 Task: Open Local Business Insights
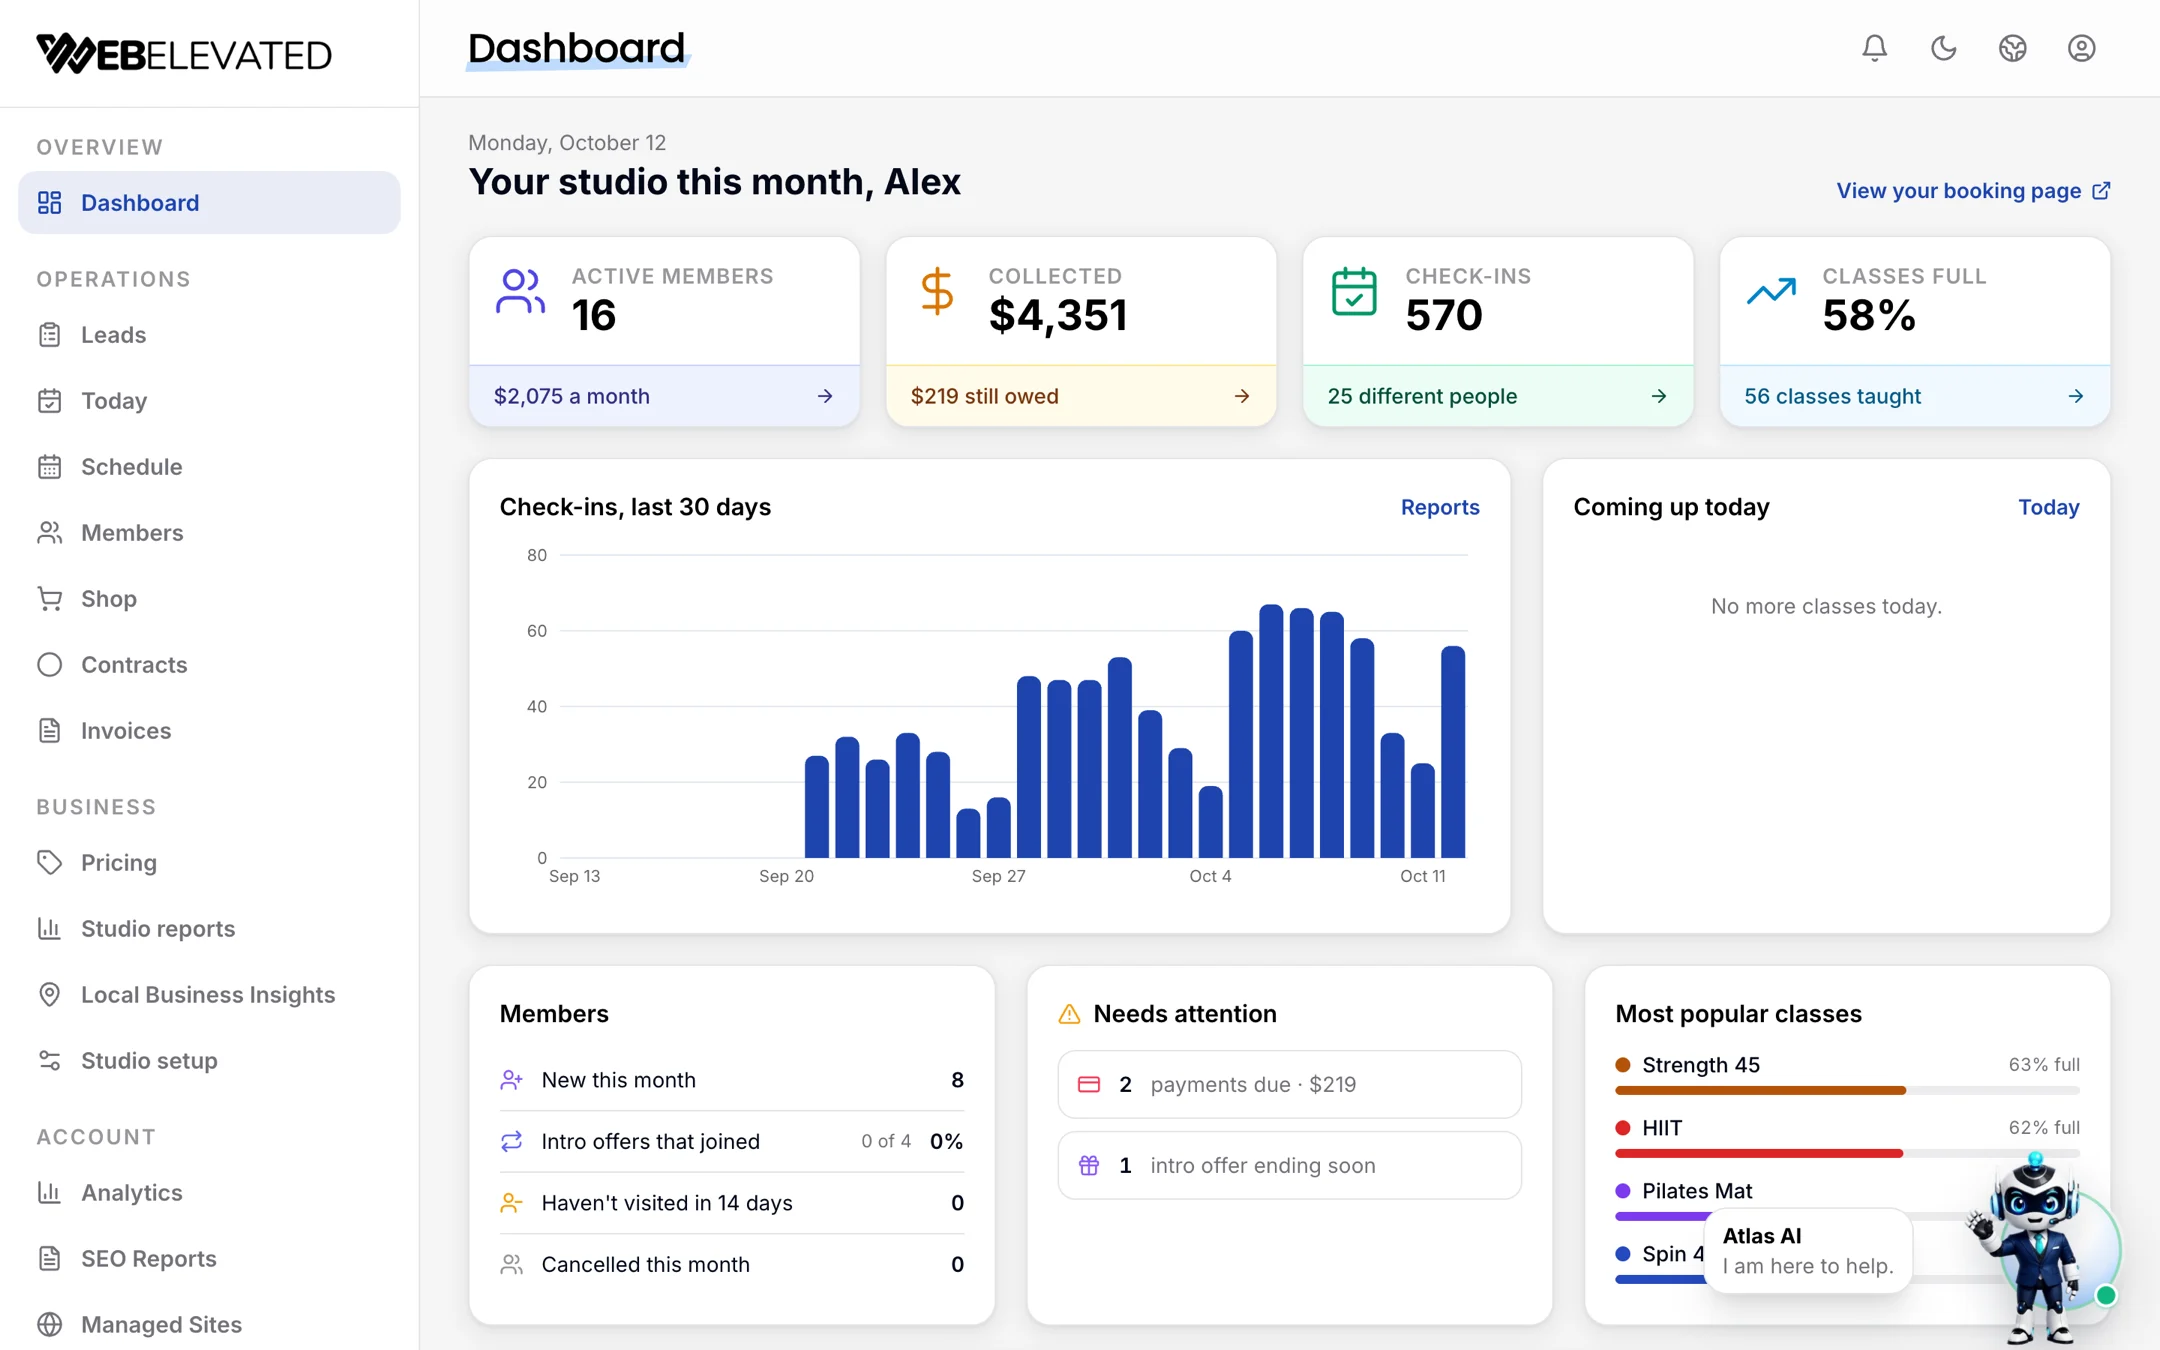click(209, 994)
